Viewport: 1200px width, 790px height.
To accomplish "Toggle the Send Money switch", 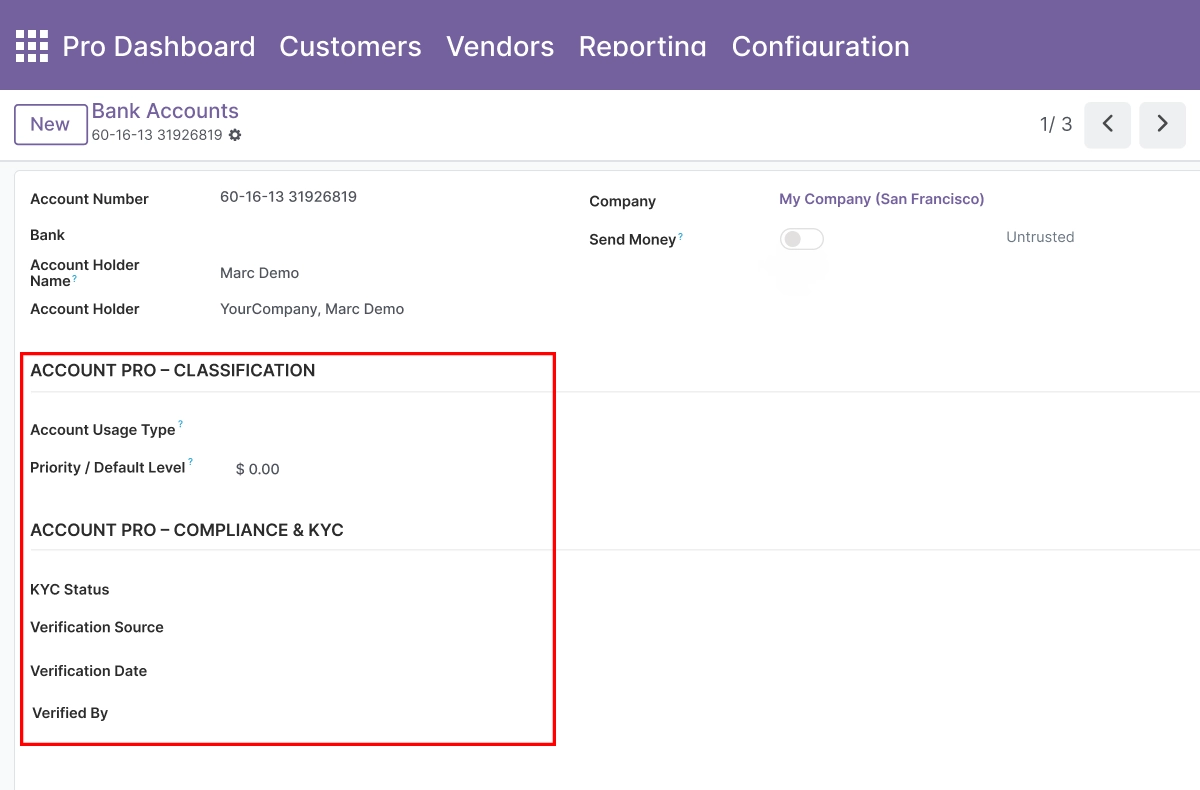I will 801,239.
